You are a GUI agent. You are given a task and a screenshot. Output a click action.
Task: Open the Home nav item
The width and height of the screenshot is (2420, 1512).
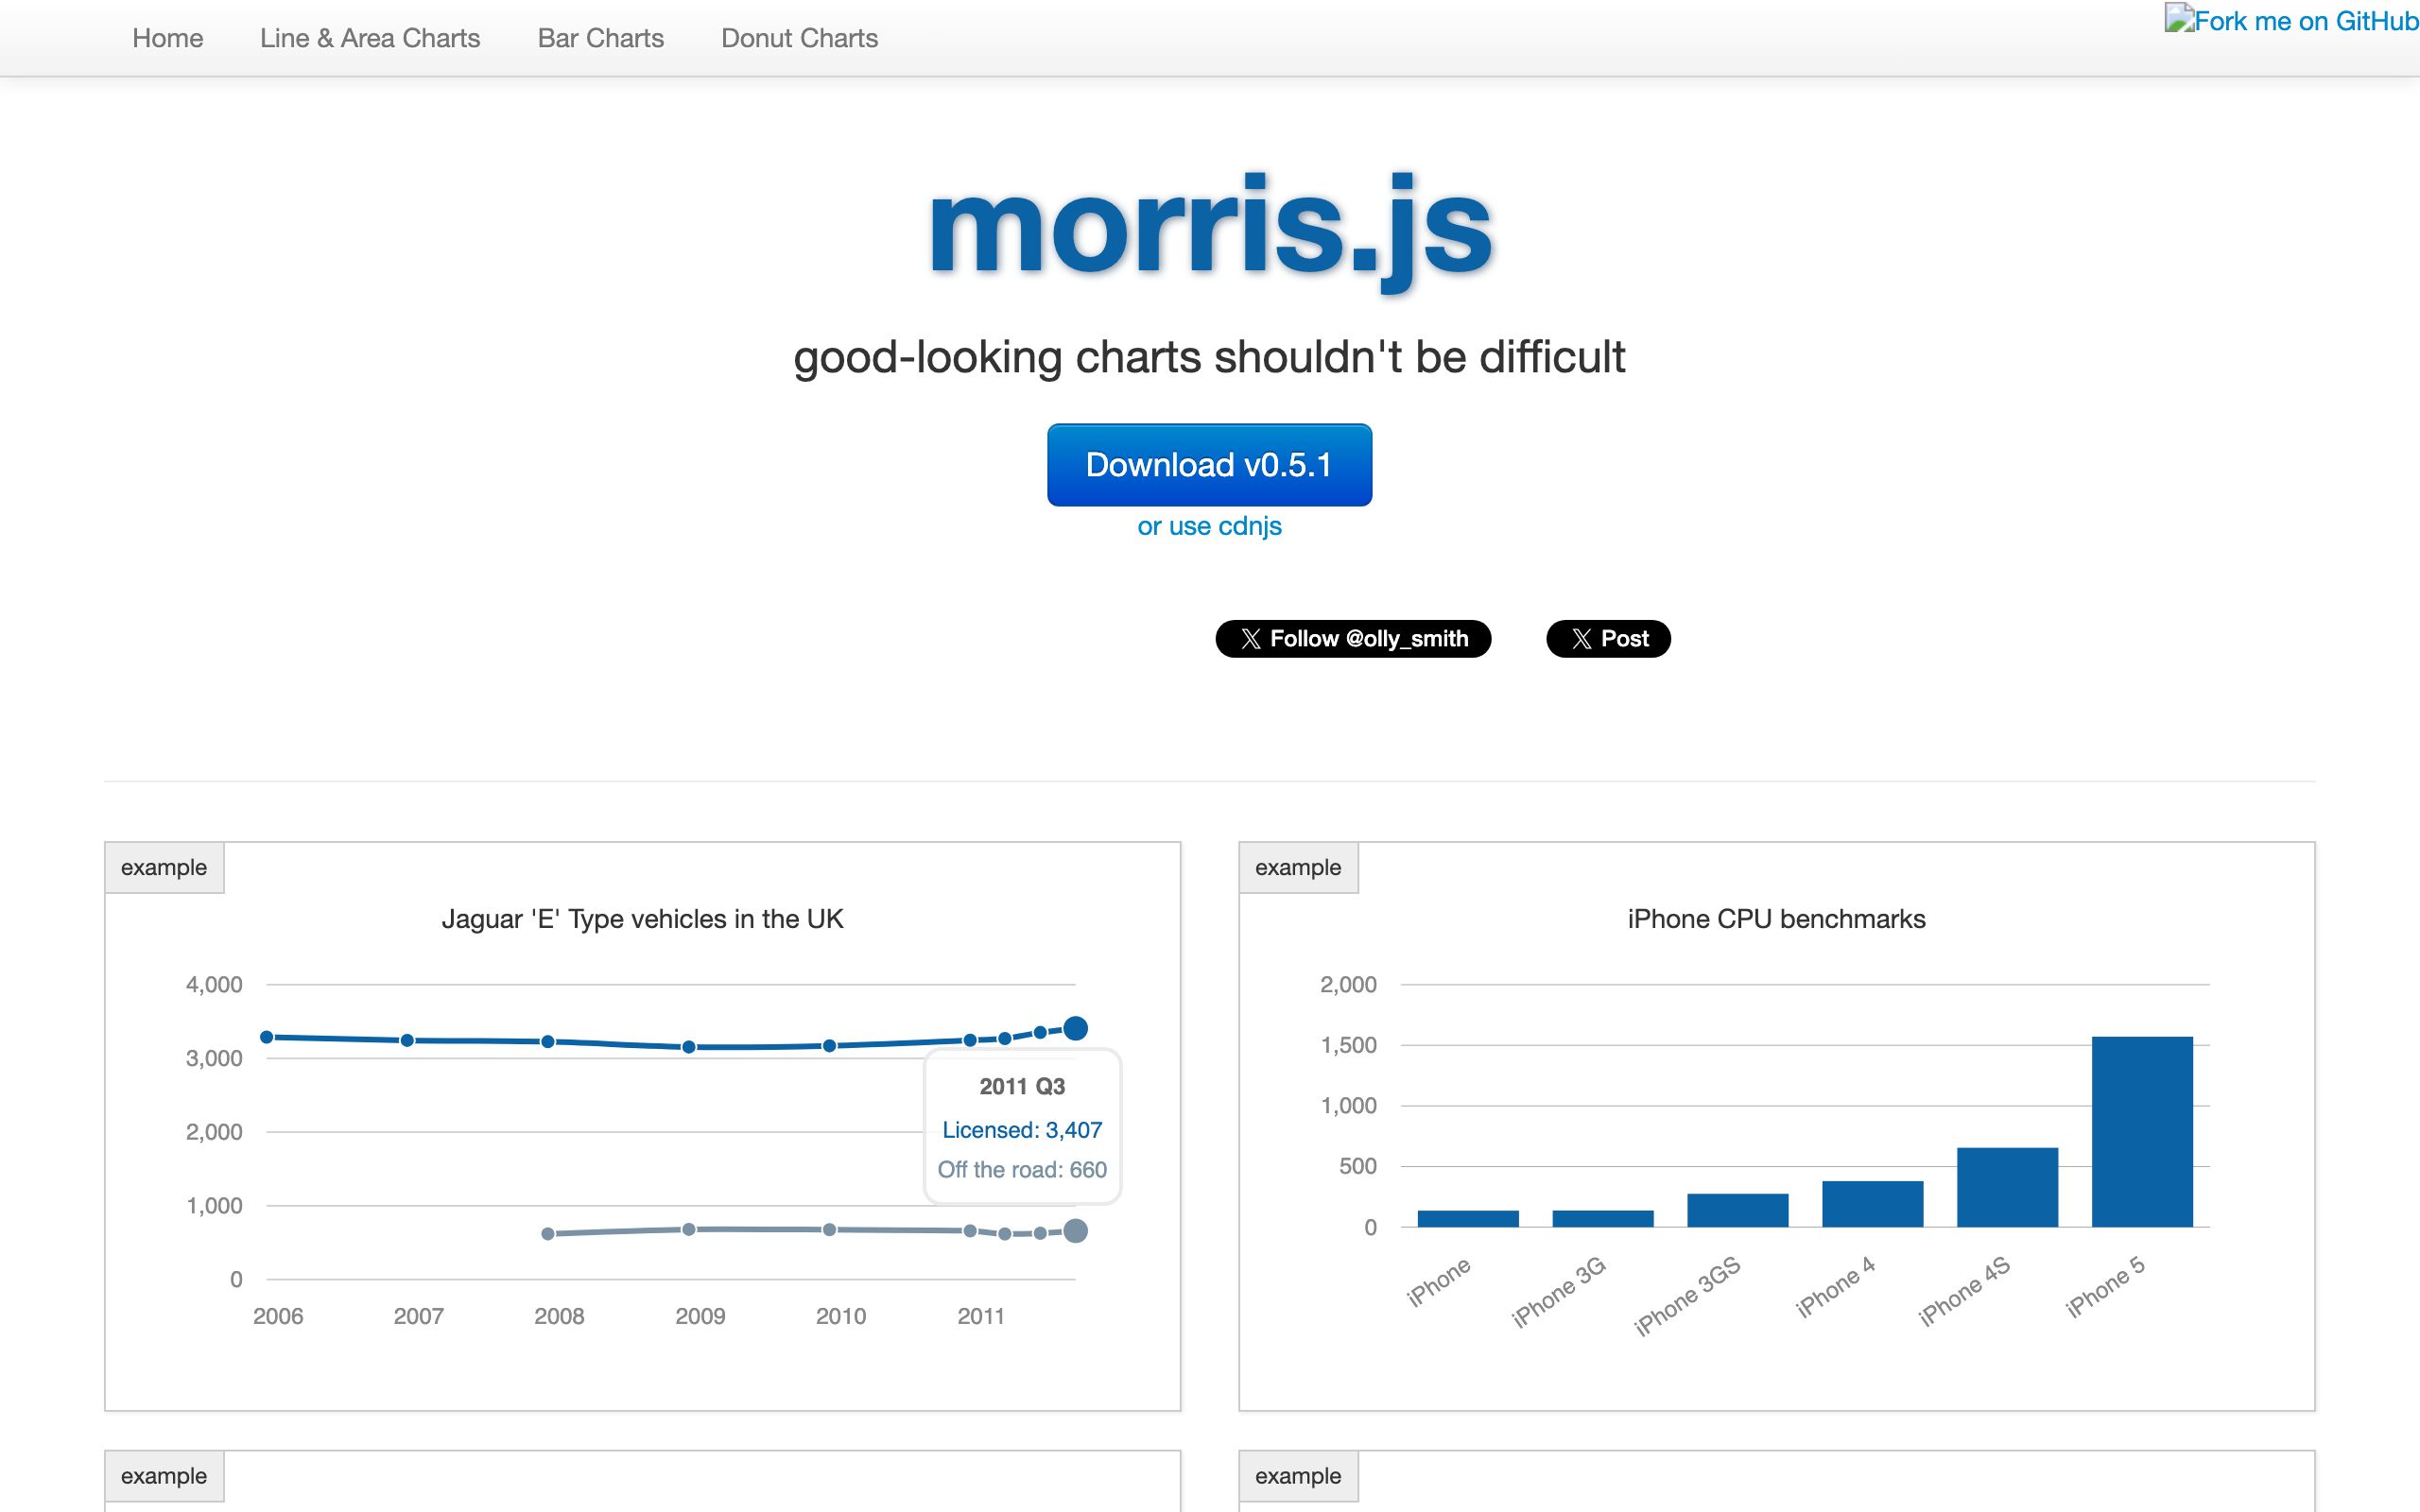point(167,38)
